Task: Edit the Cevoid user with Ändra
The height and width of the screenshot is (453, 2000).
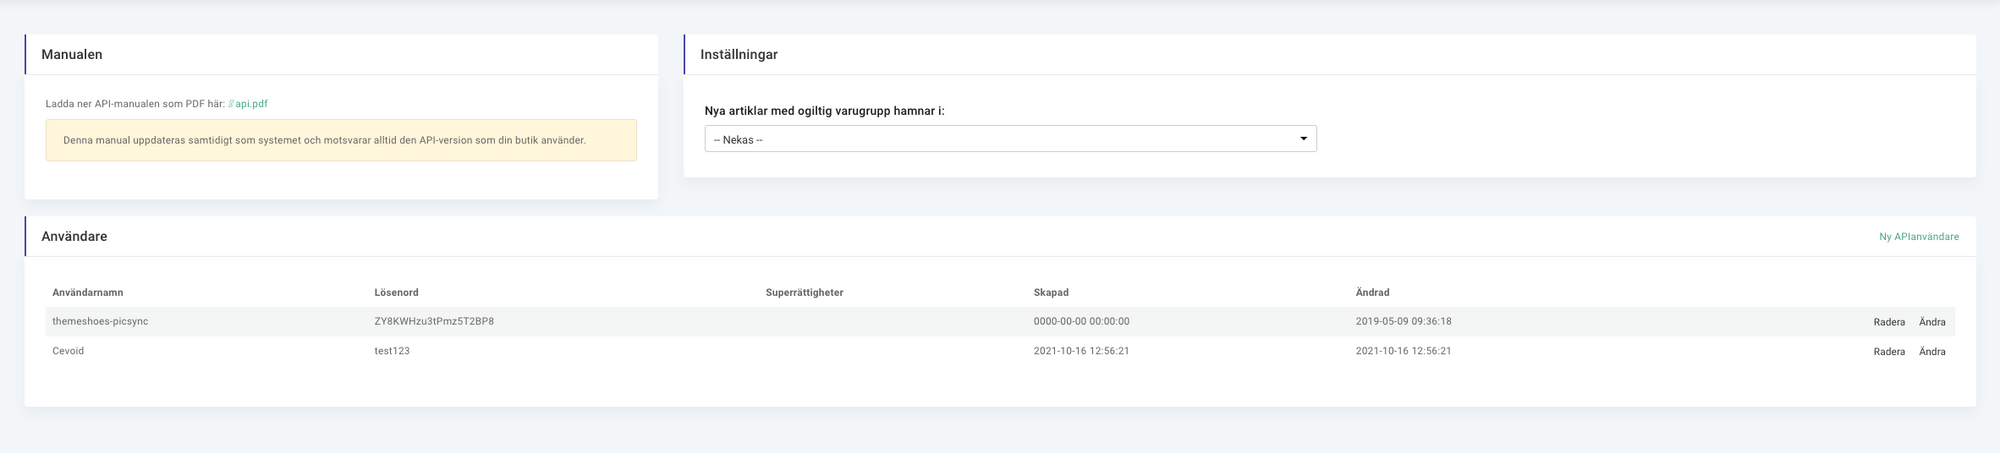Action: [1932, 352]
